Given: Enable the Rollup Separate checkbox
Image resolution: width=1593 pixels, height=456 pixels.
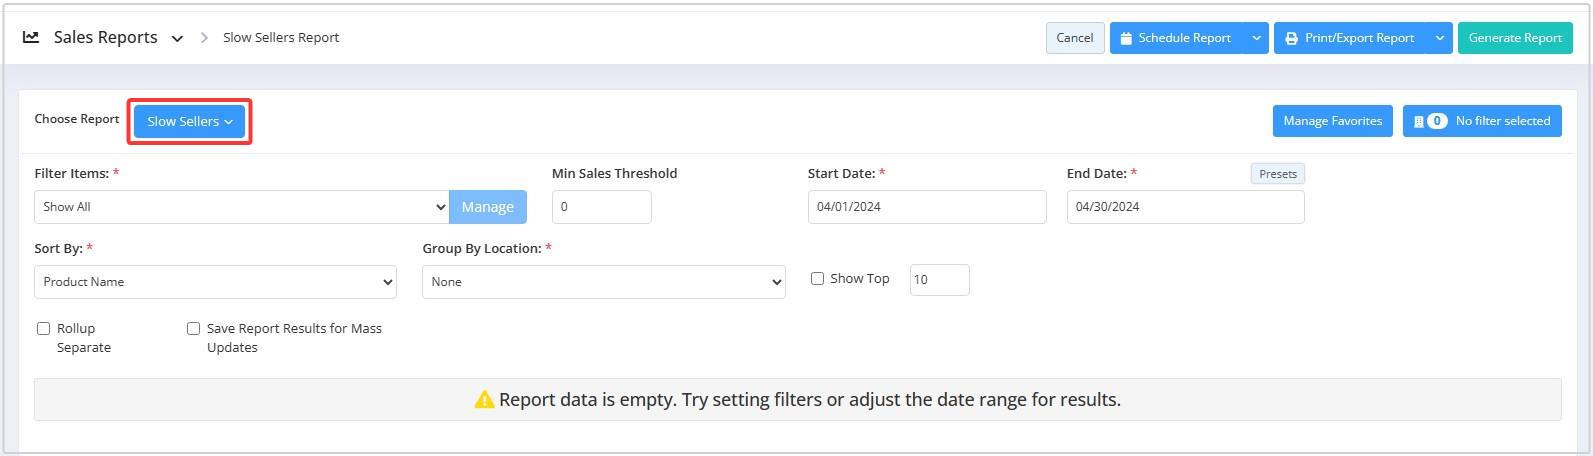Looking at the screenshot, I should tap(43, 328).
